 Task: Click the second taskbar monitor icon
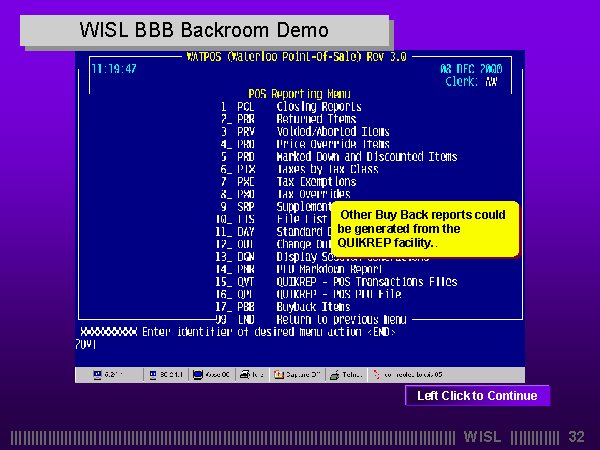153,375
